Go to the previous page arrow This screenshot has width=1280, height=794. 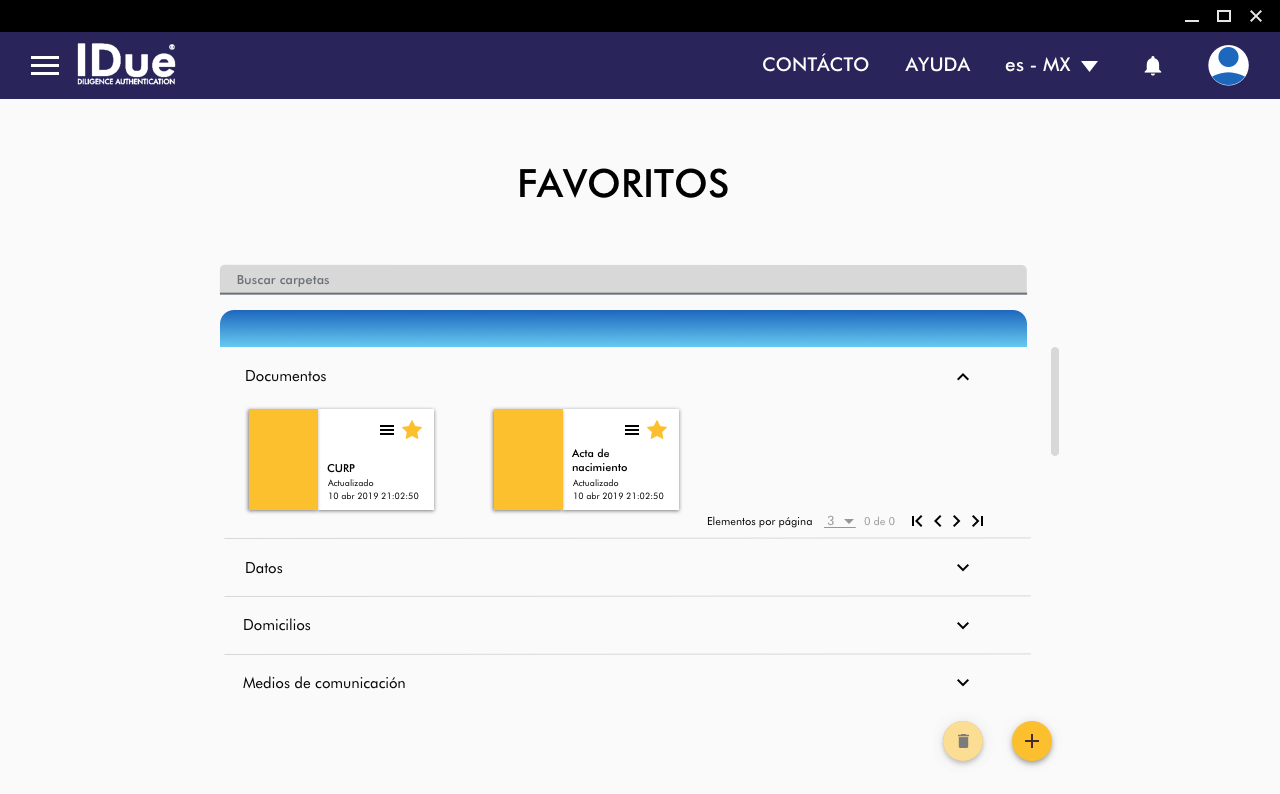point(938,521)
